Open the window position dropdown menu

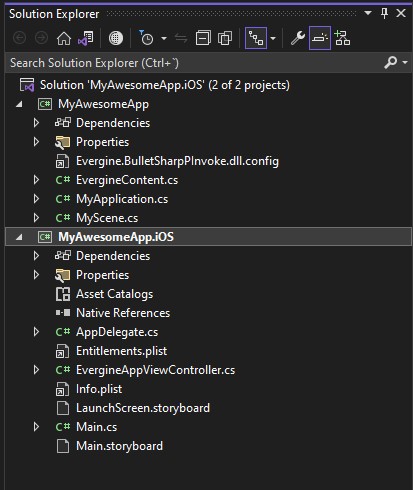[368, 13]
